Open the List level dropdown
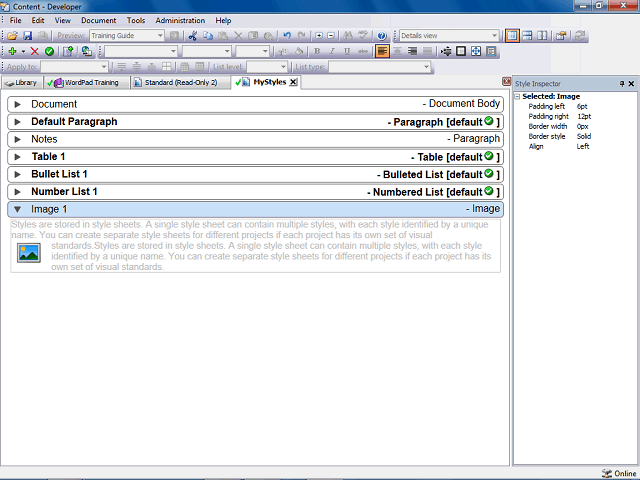Viewport: 640px width, 480px height. point(283,67)
